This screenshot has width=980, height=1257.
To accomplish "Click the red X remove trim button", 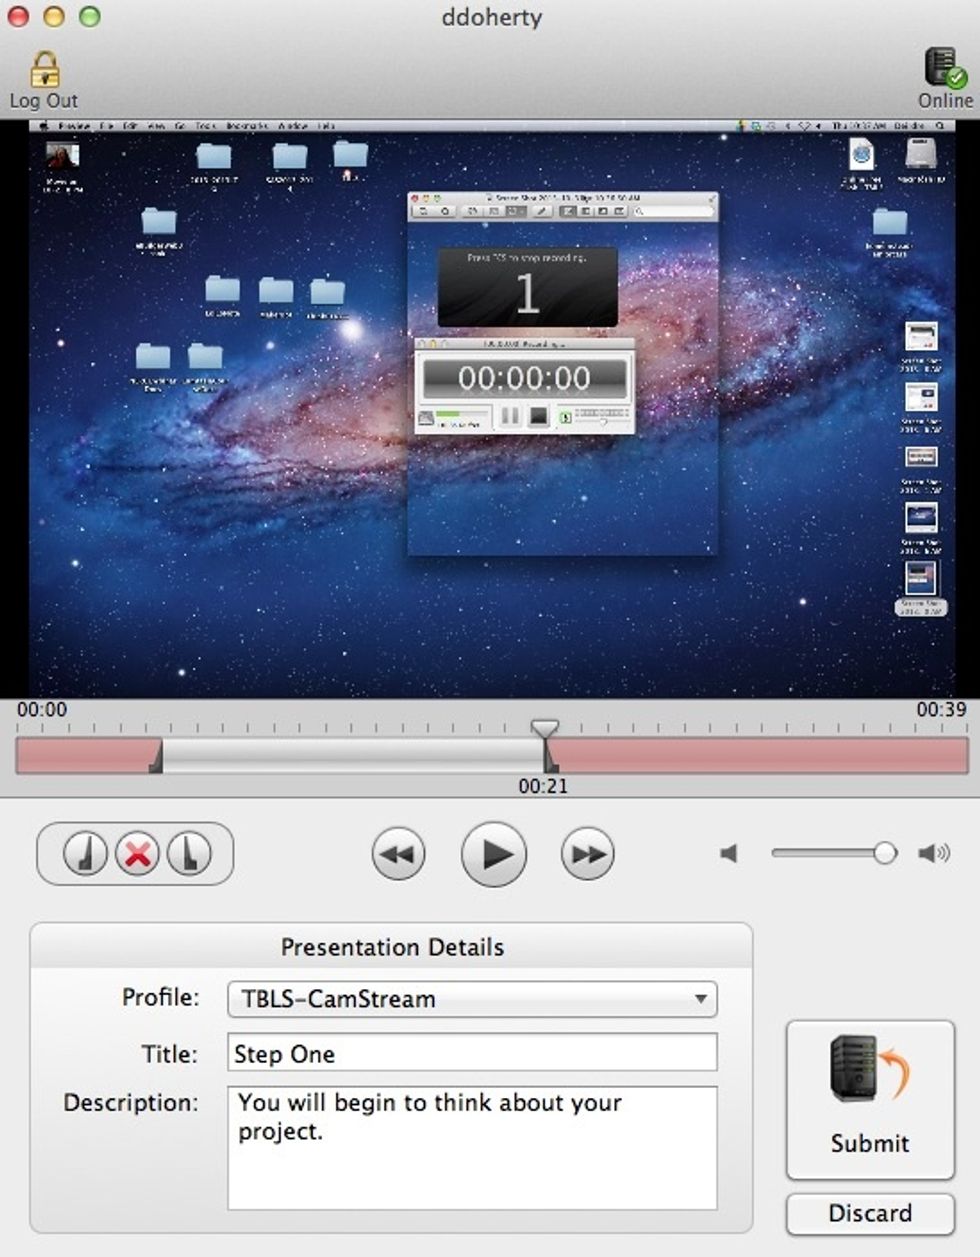I will click(x=137, y=854).
